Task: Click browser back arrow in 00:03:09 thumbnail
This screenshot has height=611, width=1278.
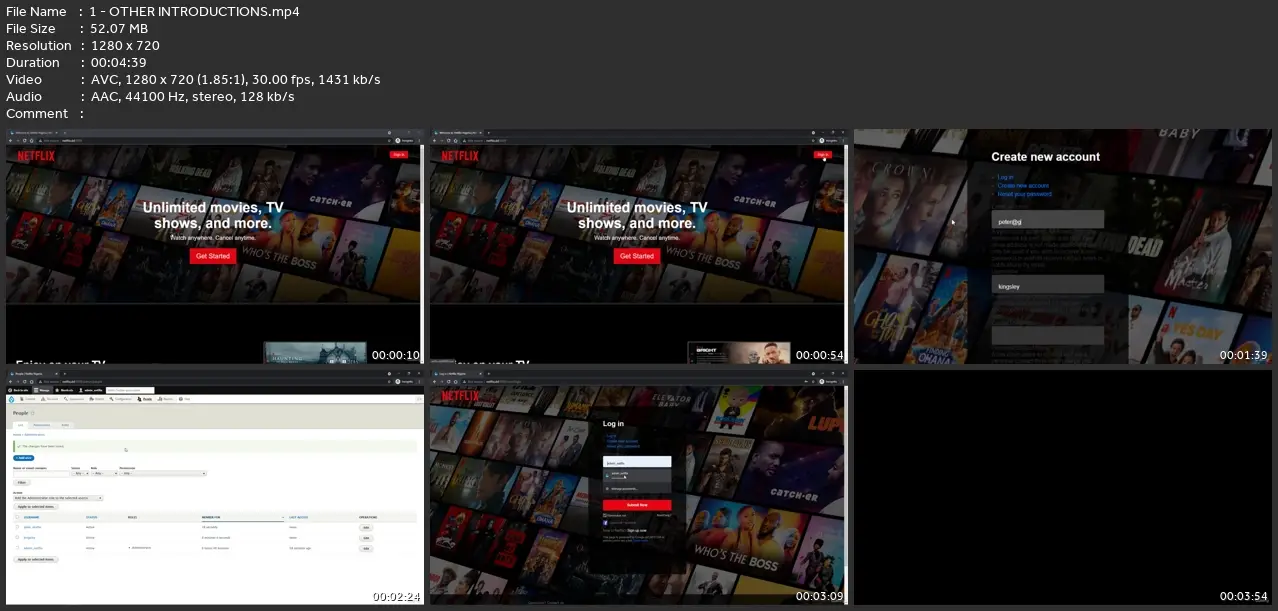Action: tap(435, 381)
